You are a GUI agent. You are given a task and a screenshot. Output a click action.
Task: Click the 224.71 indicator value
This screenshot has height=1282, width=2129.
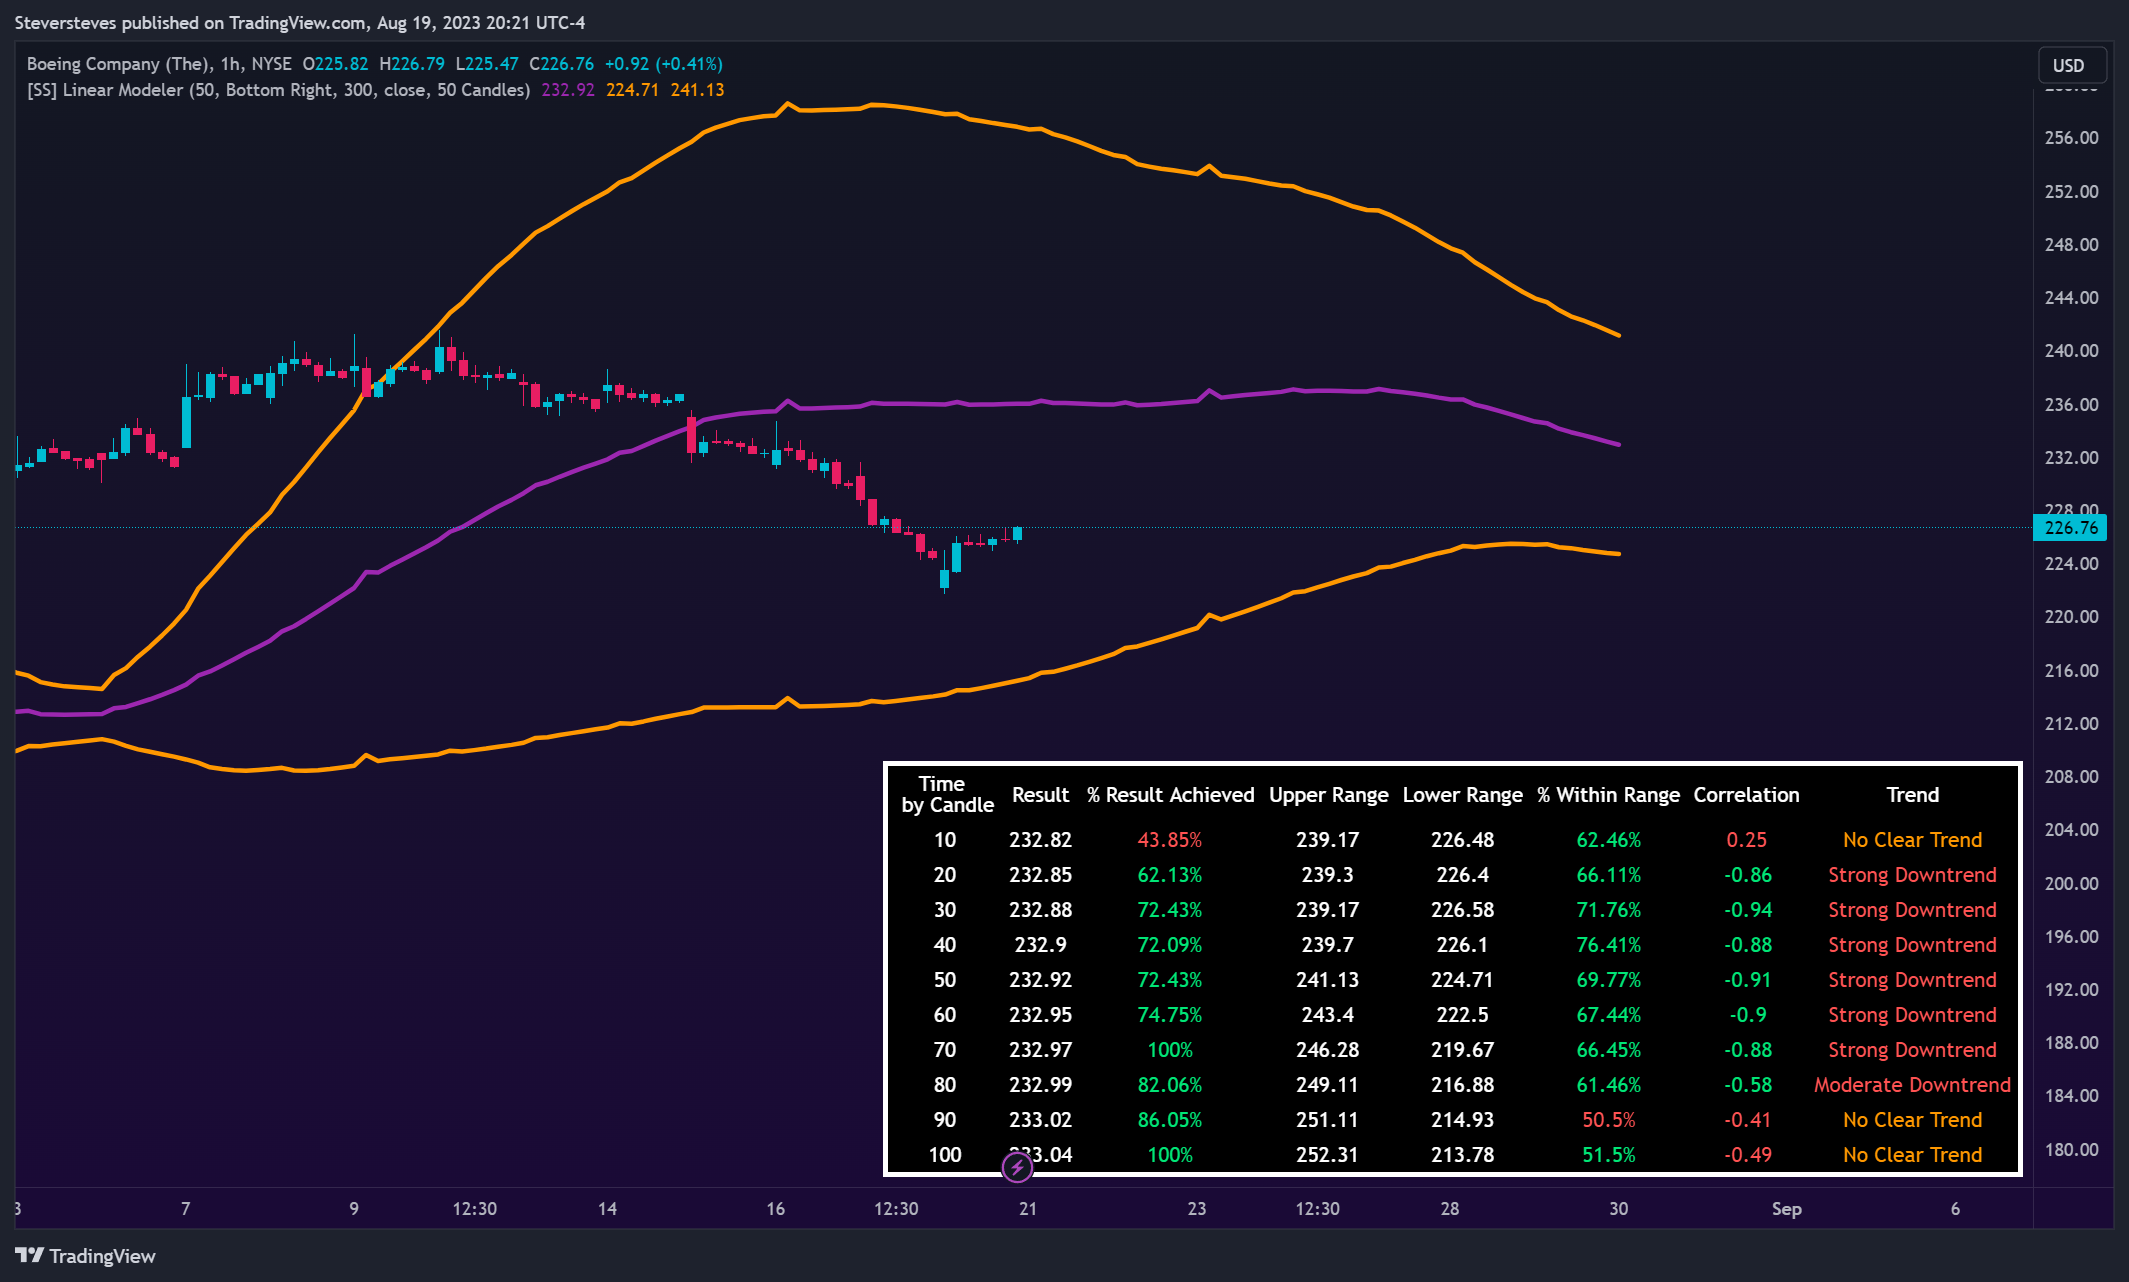click(632, 90)
